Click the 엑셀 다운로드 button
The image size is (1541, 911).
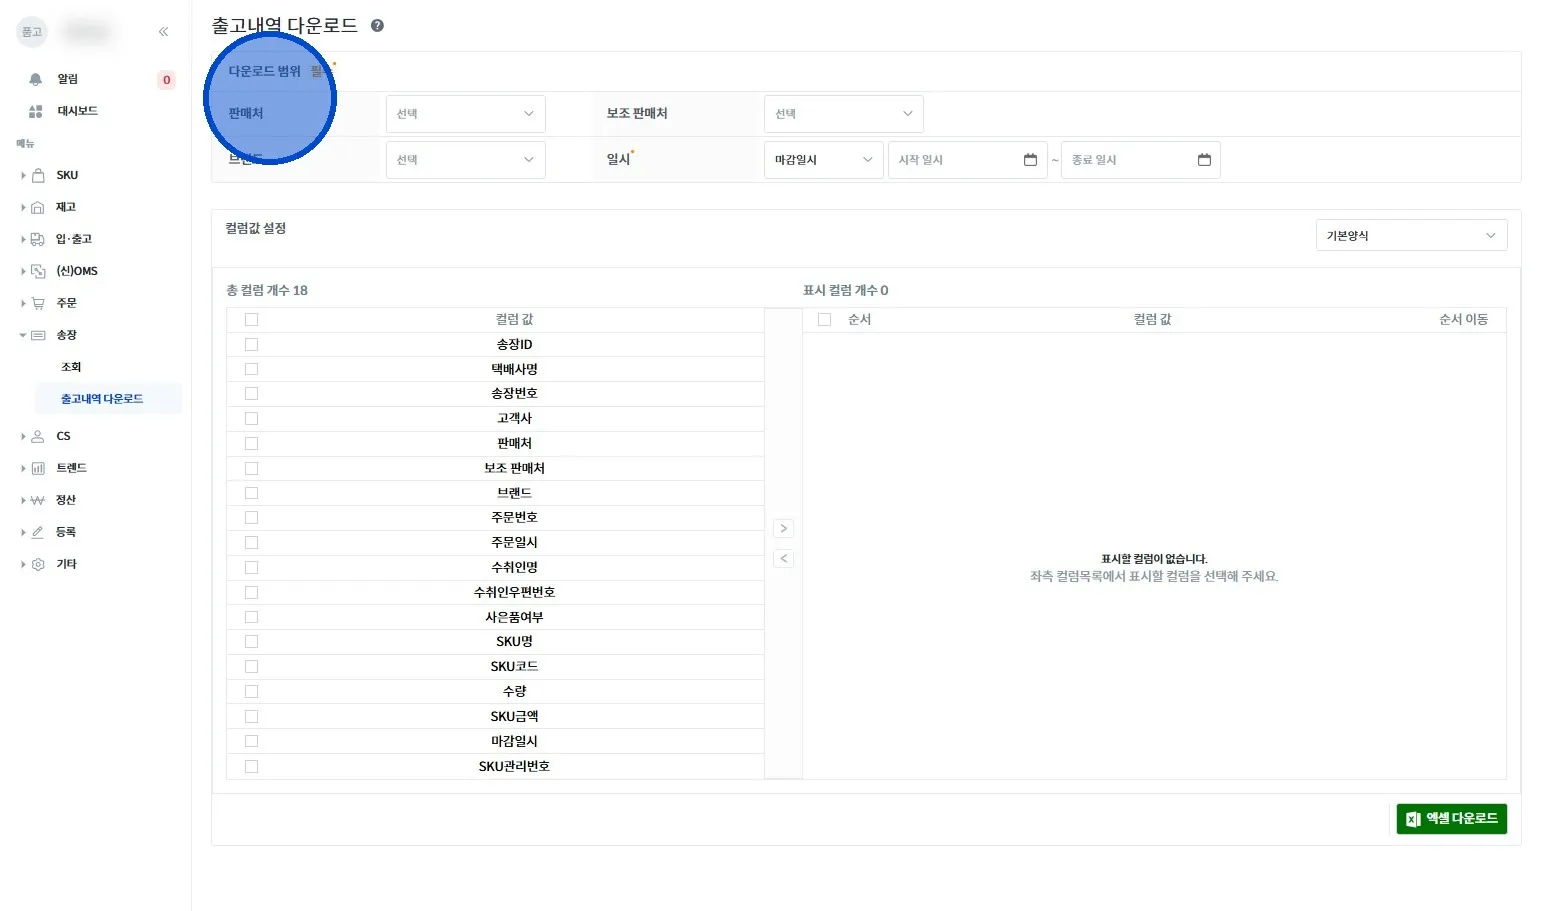1451,819
